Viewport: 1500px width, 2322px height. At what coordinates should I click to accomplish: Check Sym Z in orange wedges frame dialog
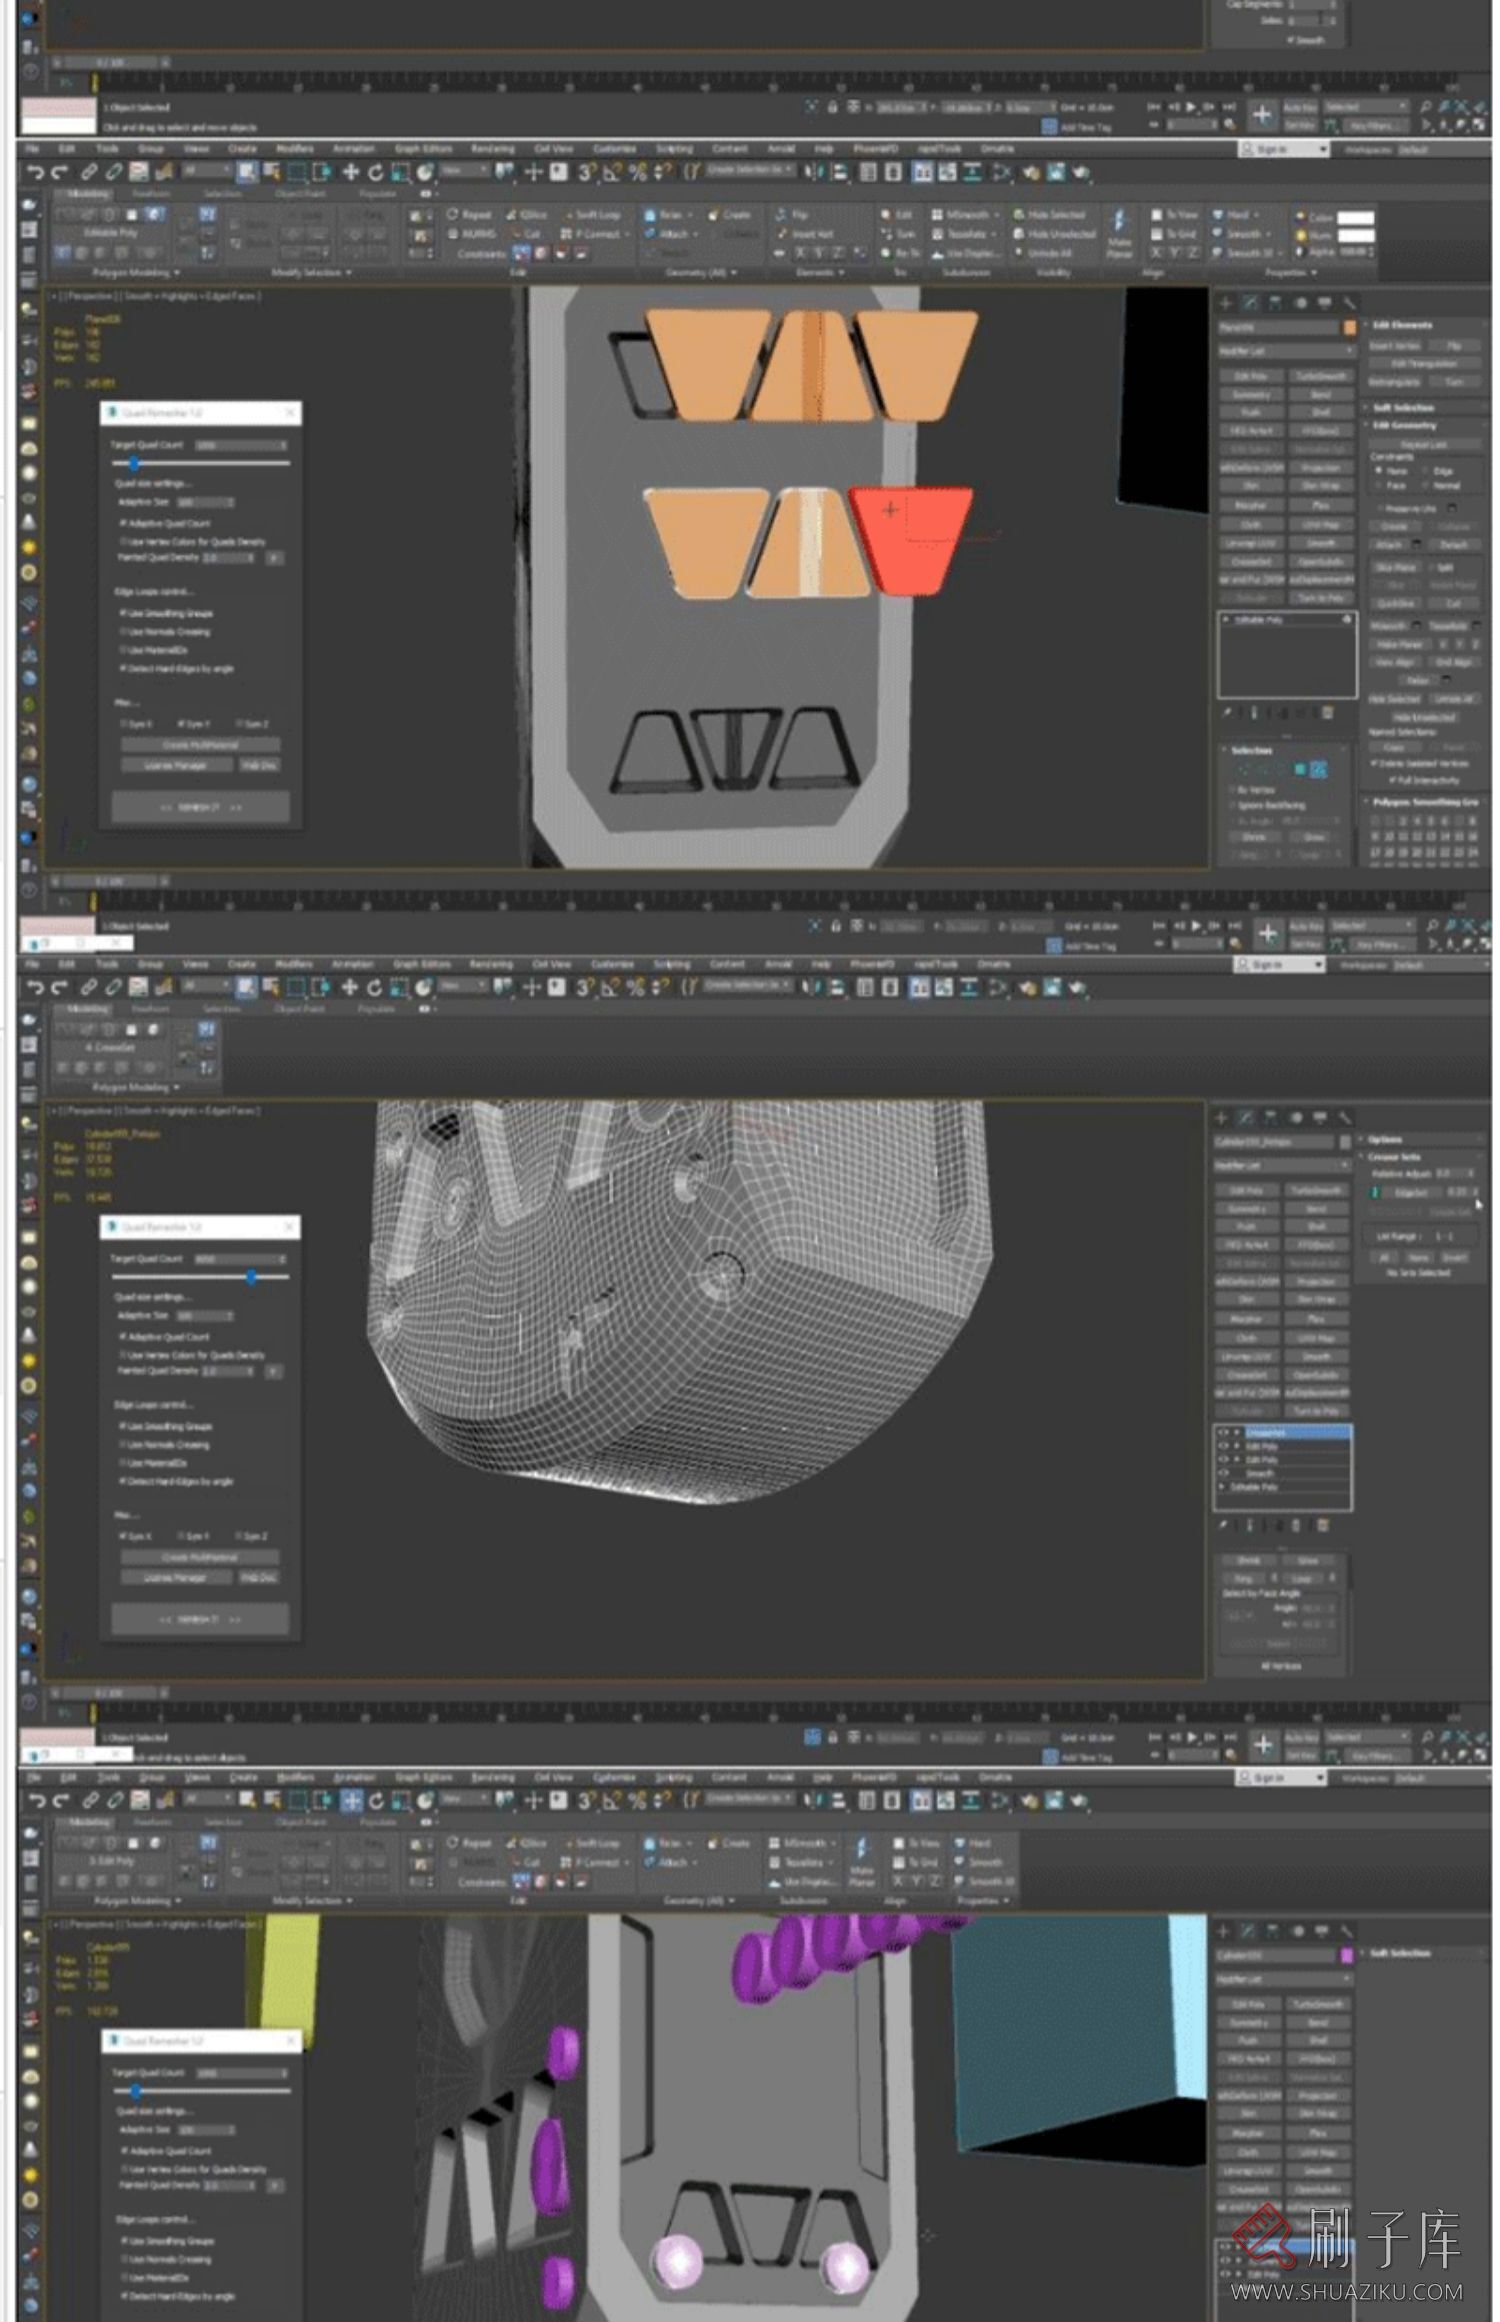252,724
